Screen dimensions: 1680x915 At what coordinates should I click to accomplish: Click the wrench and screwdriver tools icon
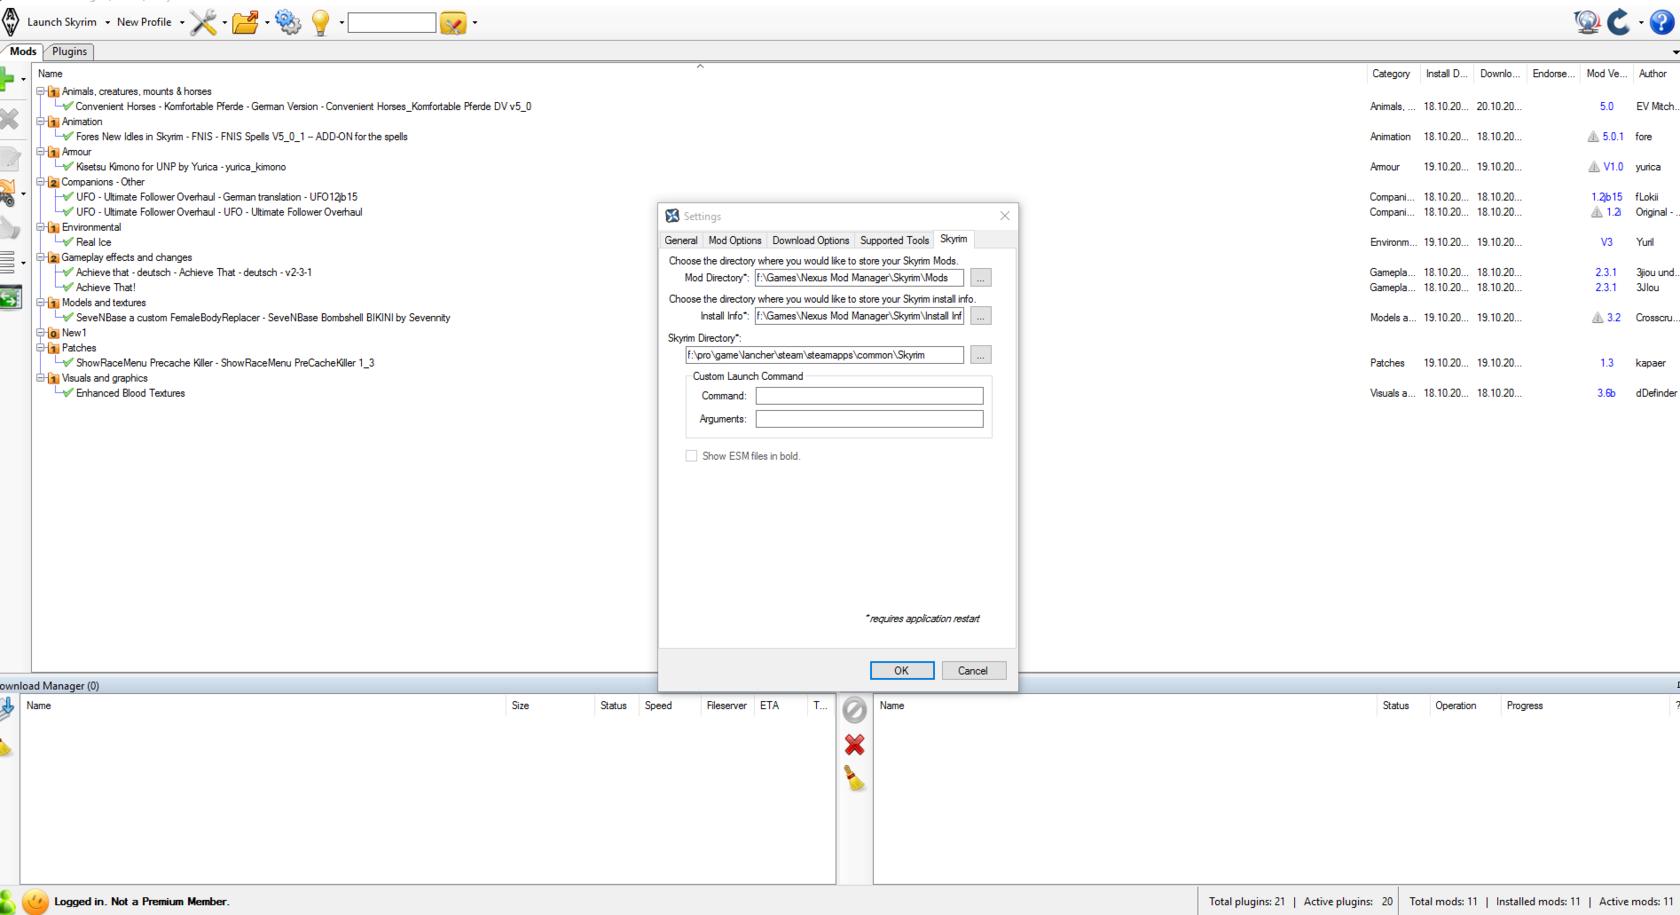(203, 22)
